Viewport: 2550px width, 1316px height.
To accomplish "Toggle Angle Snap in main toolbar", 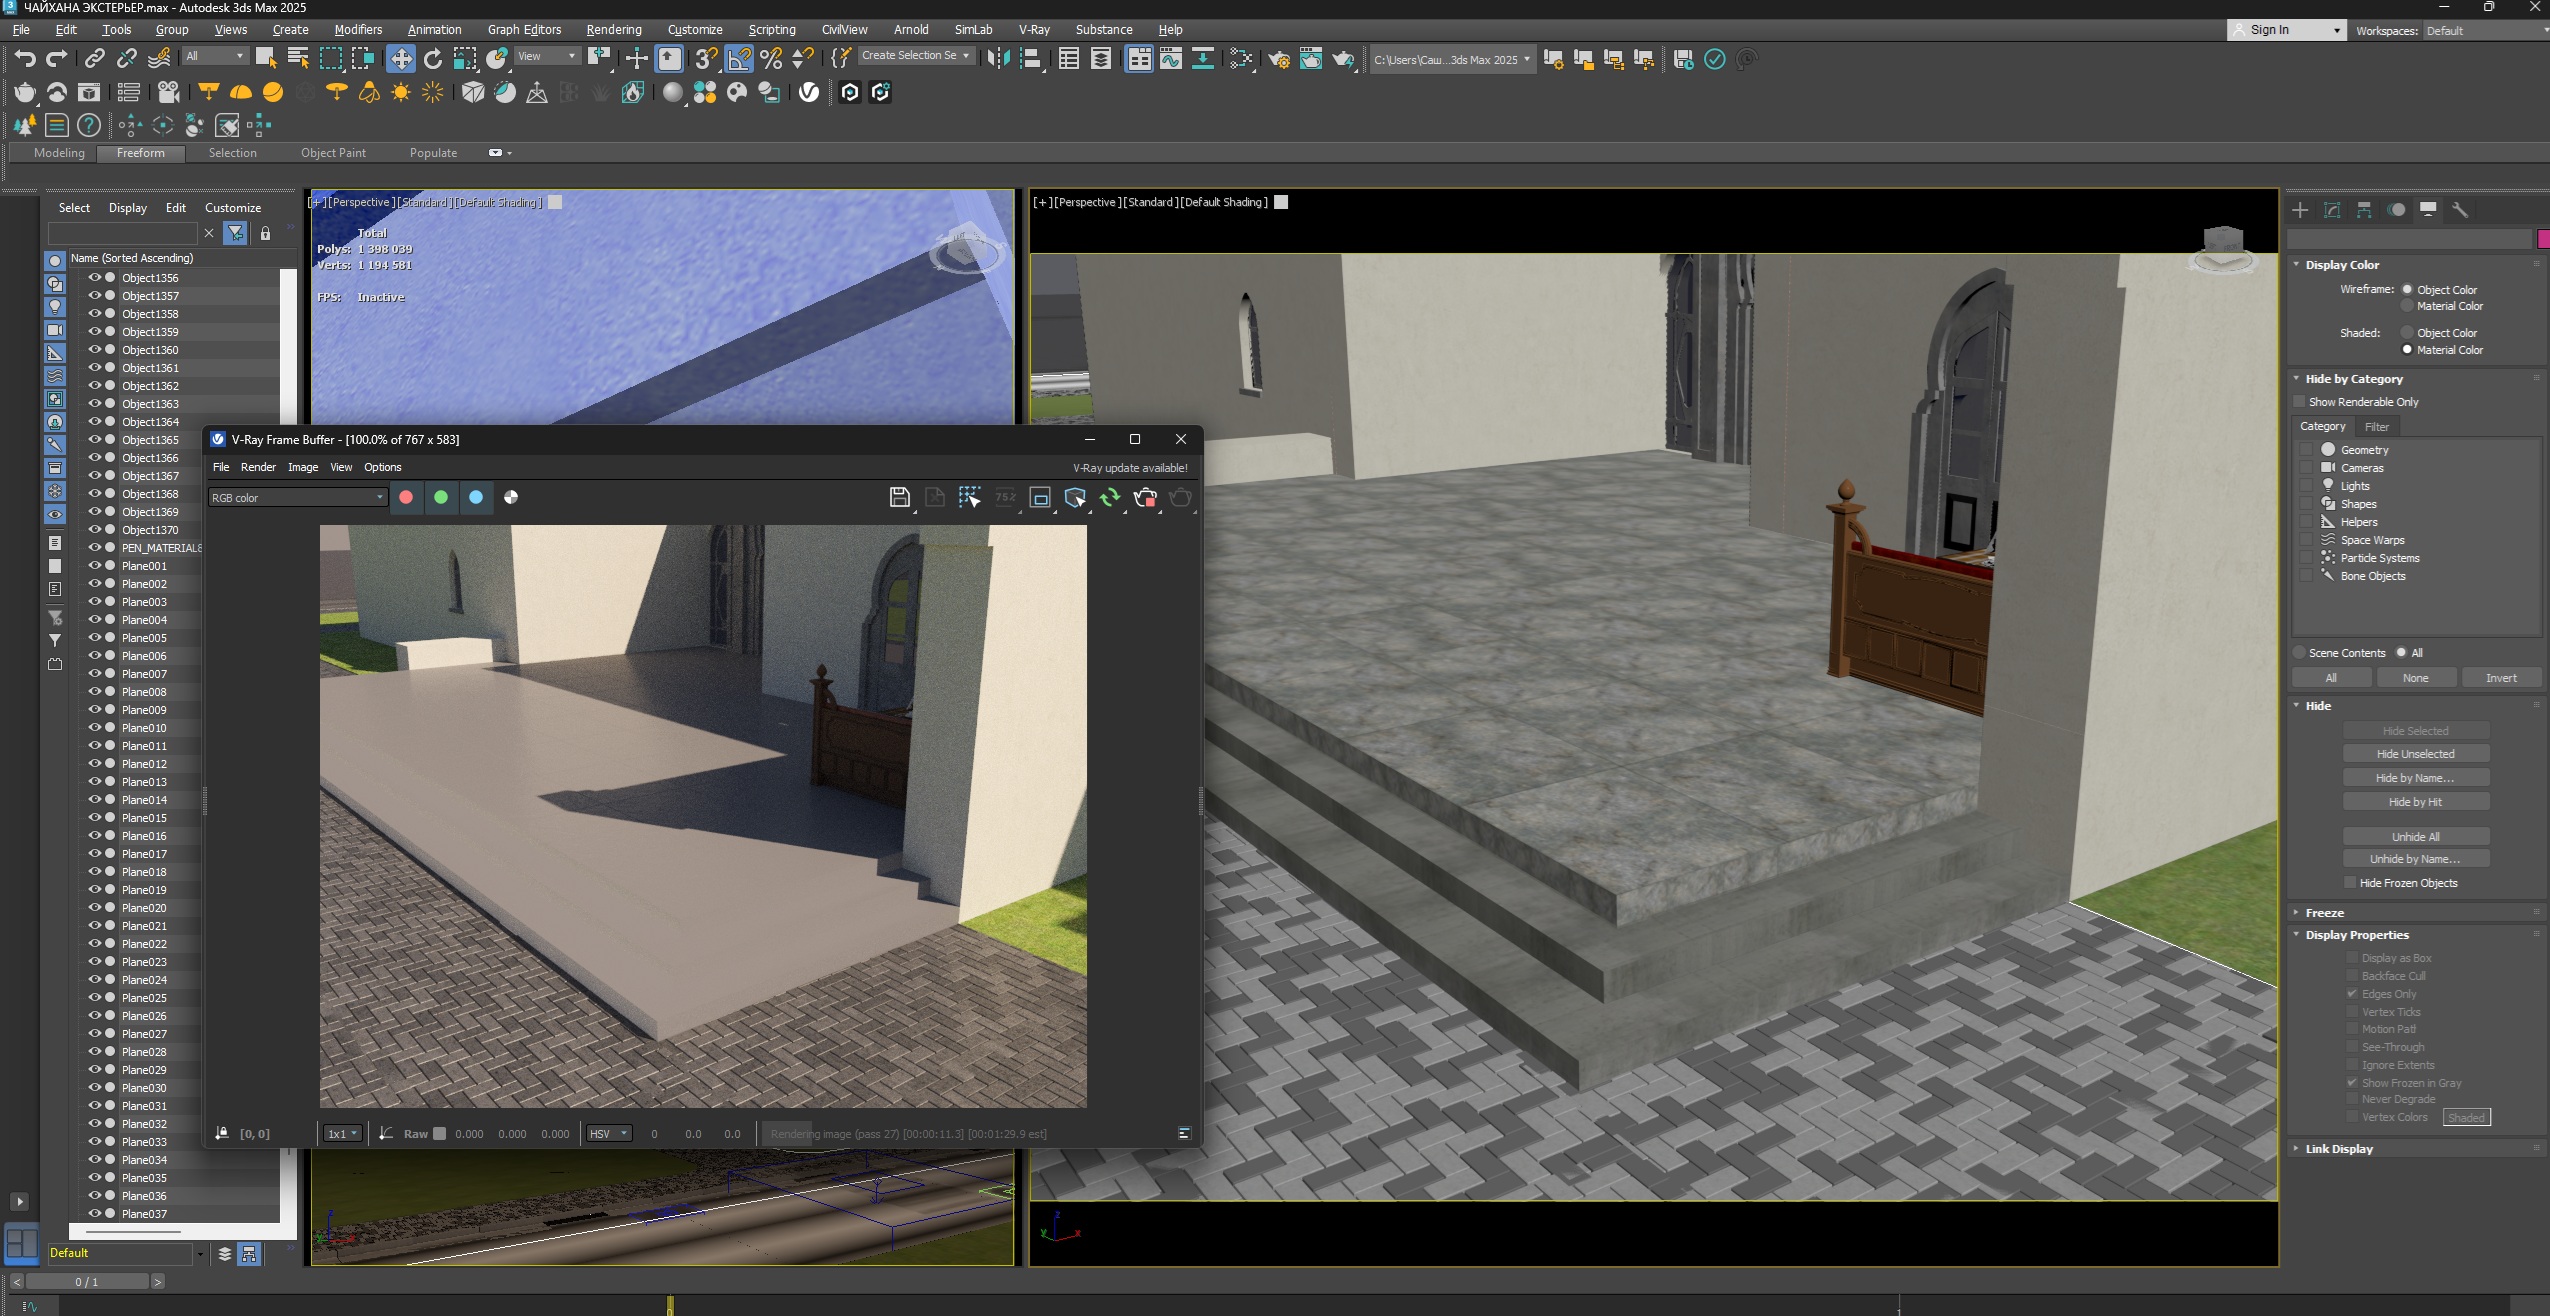I will point(739,59).
